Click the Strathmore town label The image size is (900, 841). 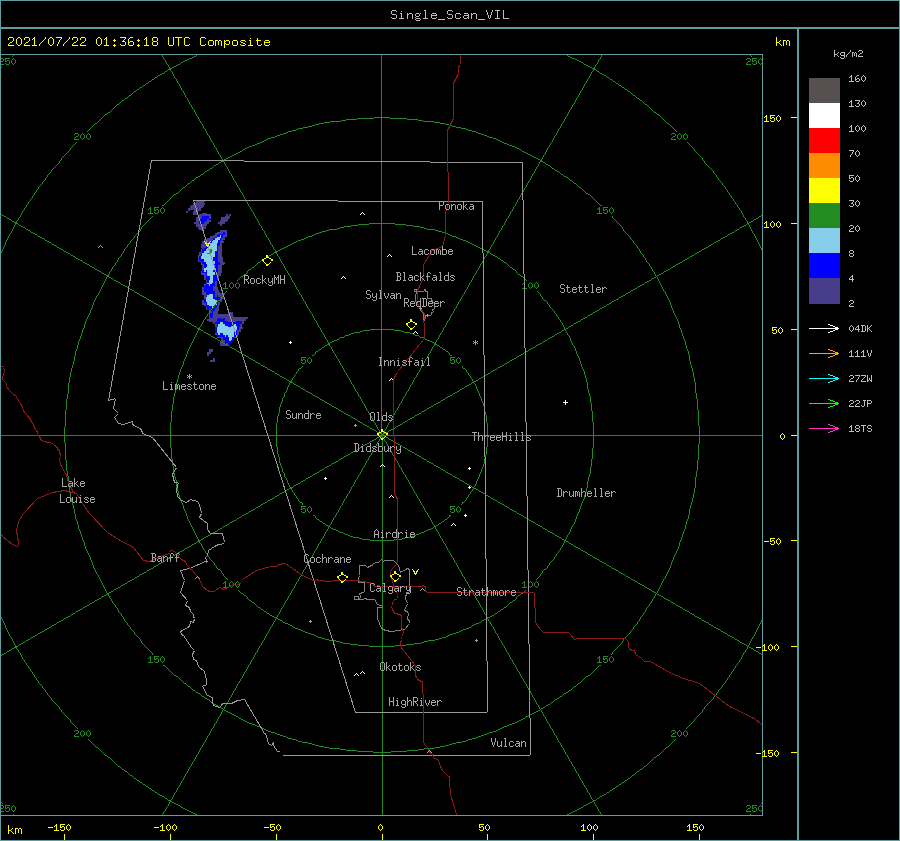[x=486, y=592]
